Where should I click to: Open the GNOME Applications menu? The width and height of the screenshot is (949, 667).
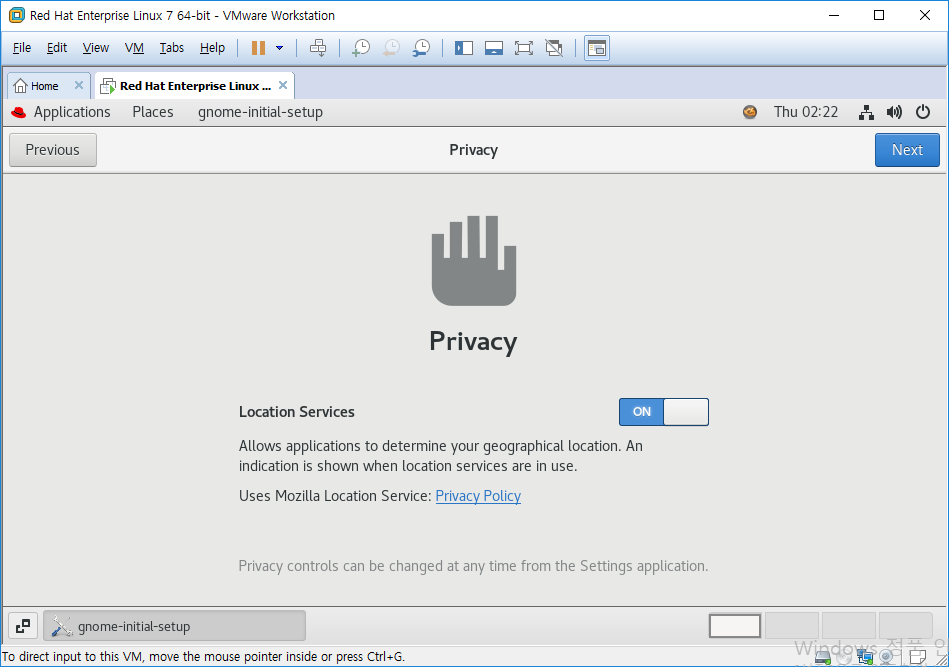coord(72,112)
